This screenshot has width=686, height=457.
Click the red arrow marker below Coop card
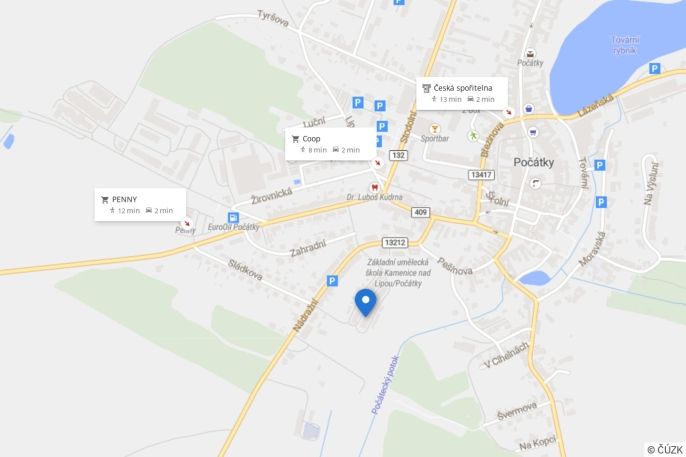[x=378, y=163]
